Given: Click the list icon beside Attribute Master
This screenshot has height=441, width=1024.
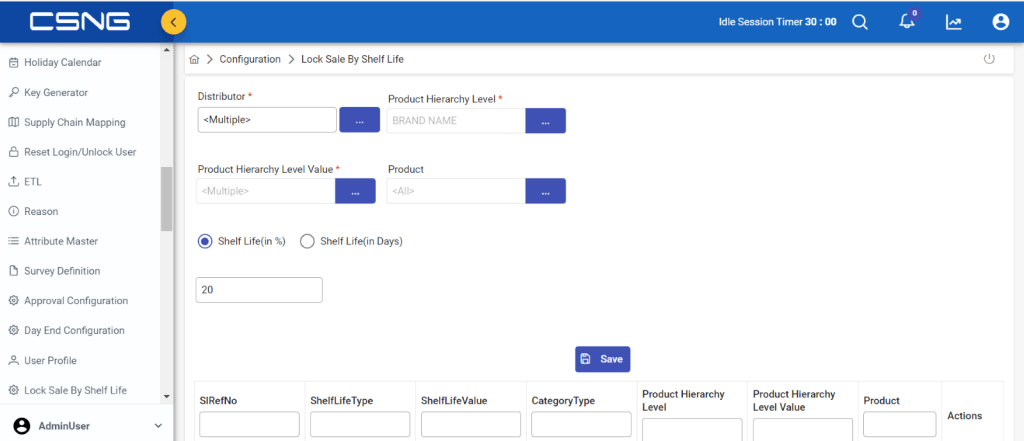Looking at the screenshot, I should [13, 241].
